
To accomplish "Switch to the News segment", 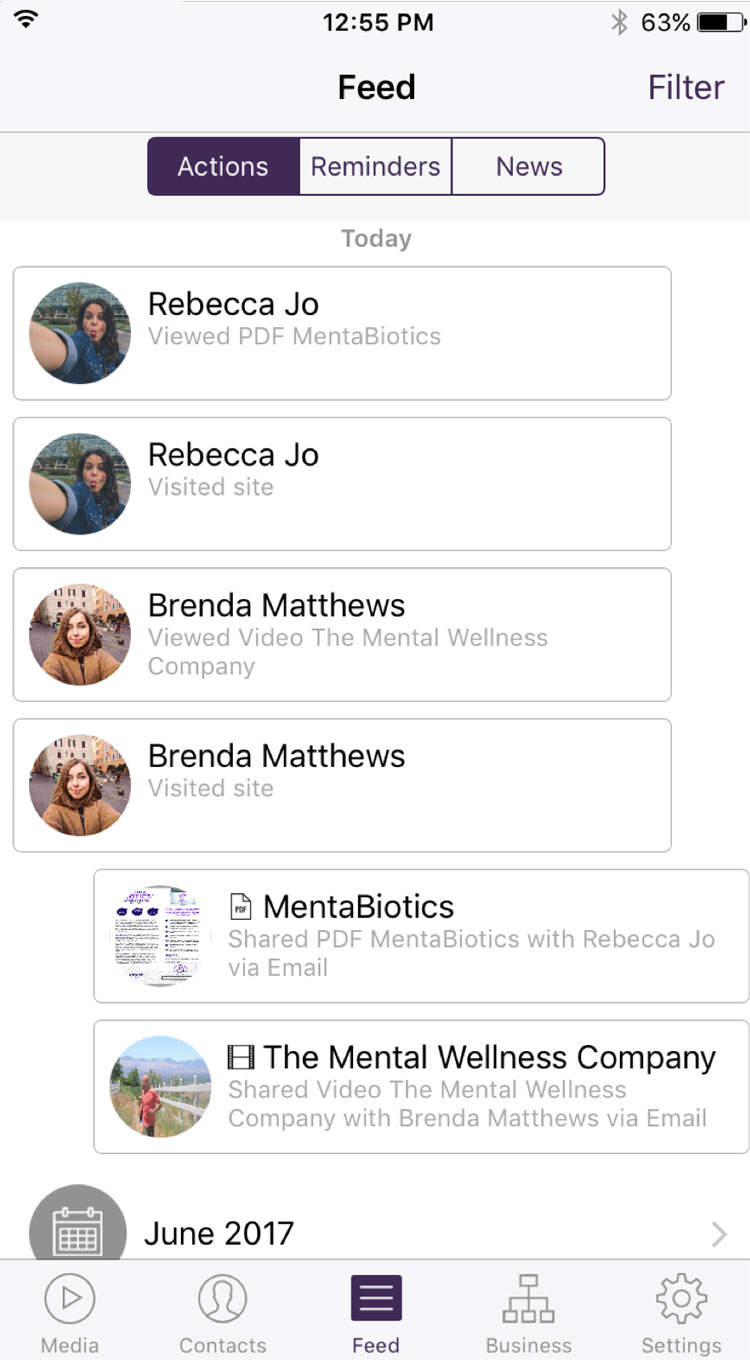I will pyautogui.click(x=529, y=166).
